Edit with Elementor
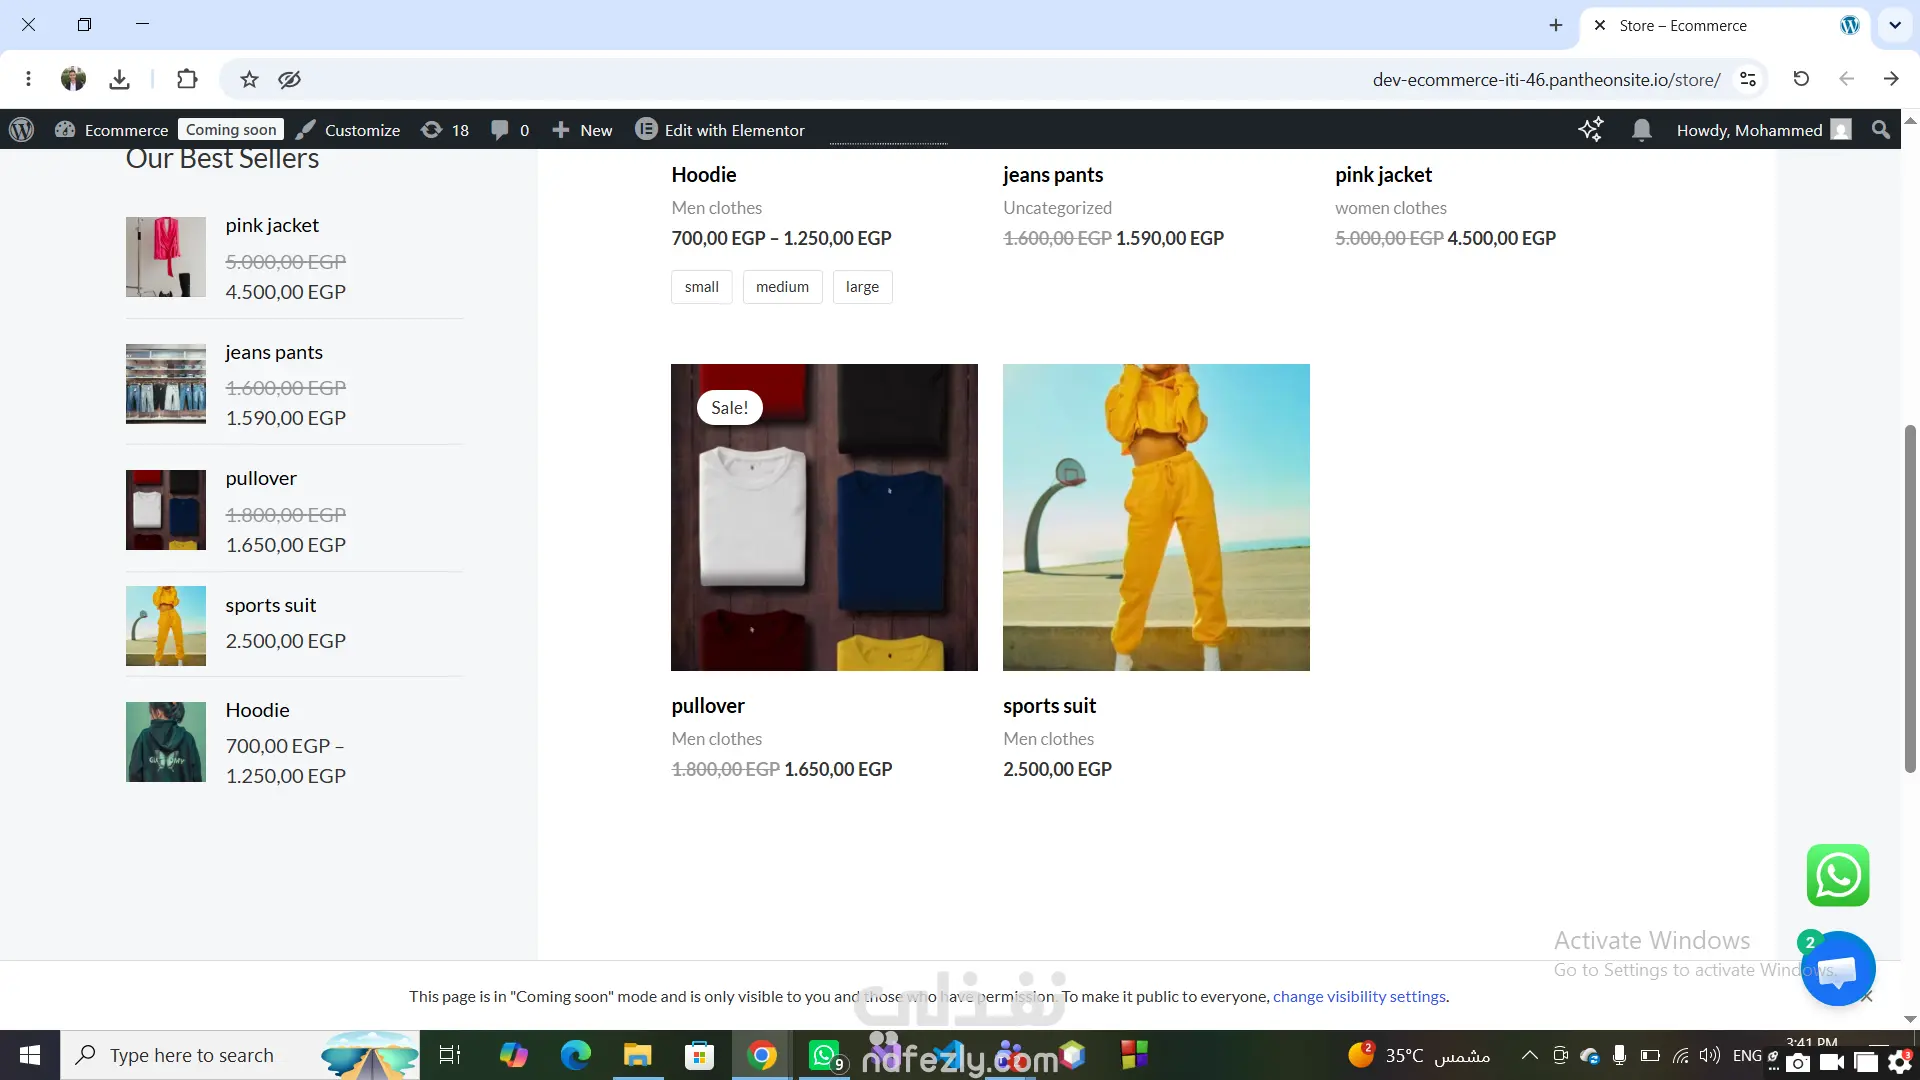The height and width of the screenshot is (1080, 1920). coord(720,130)
